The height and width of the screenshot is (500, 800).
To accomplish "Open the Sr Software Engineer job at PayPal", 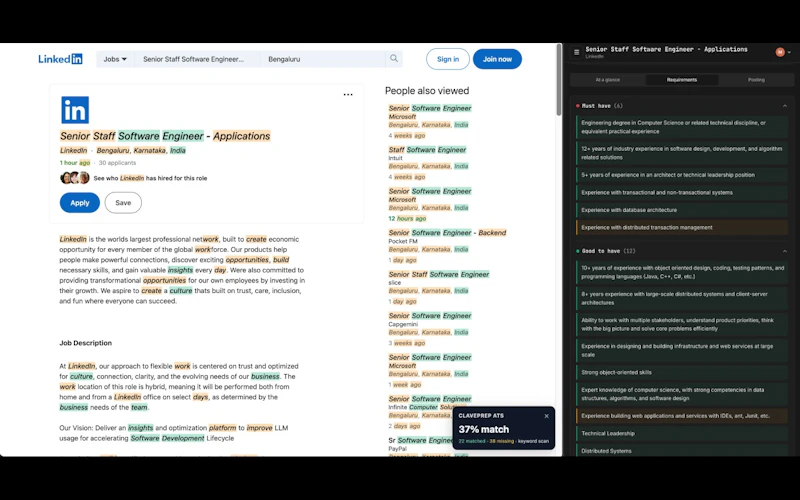I will tap(420, 440).
